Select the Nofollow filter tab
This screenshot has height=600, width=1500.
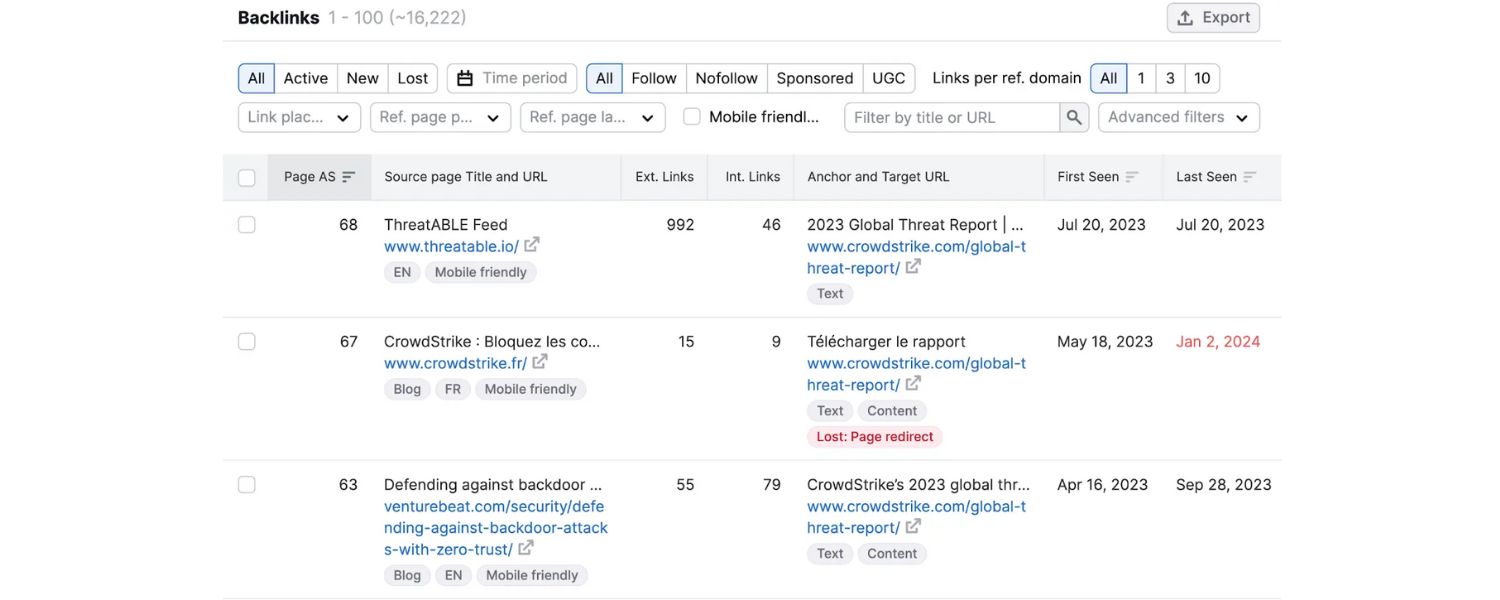click(726, 77)
